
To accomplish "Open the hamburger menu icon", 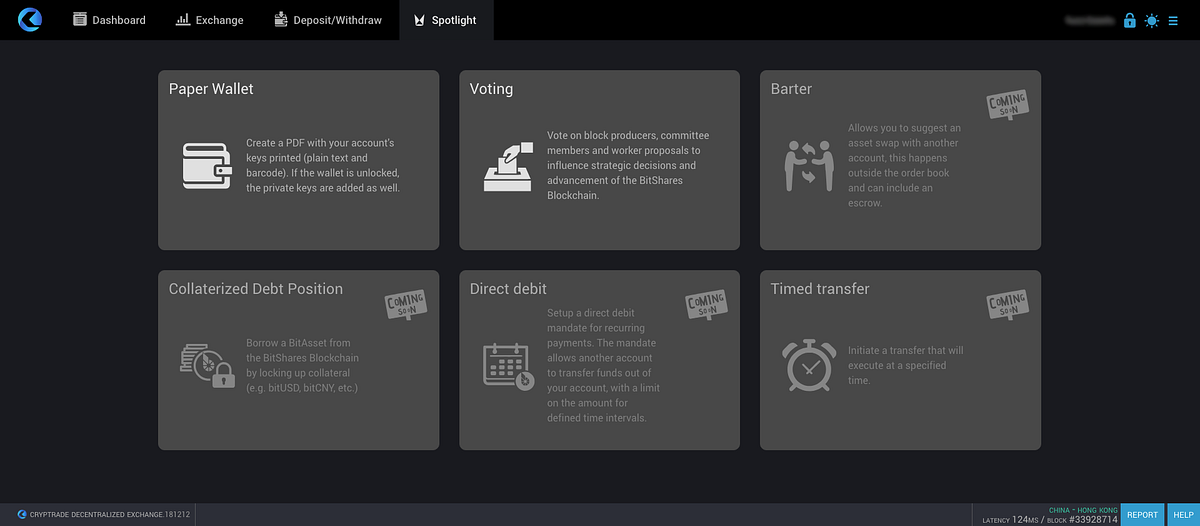I will tap(1174, 20).
